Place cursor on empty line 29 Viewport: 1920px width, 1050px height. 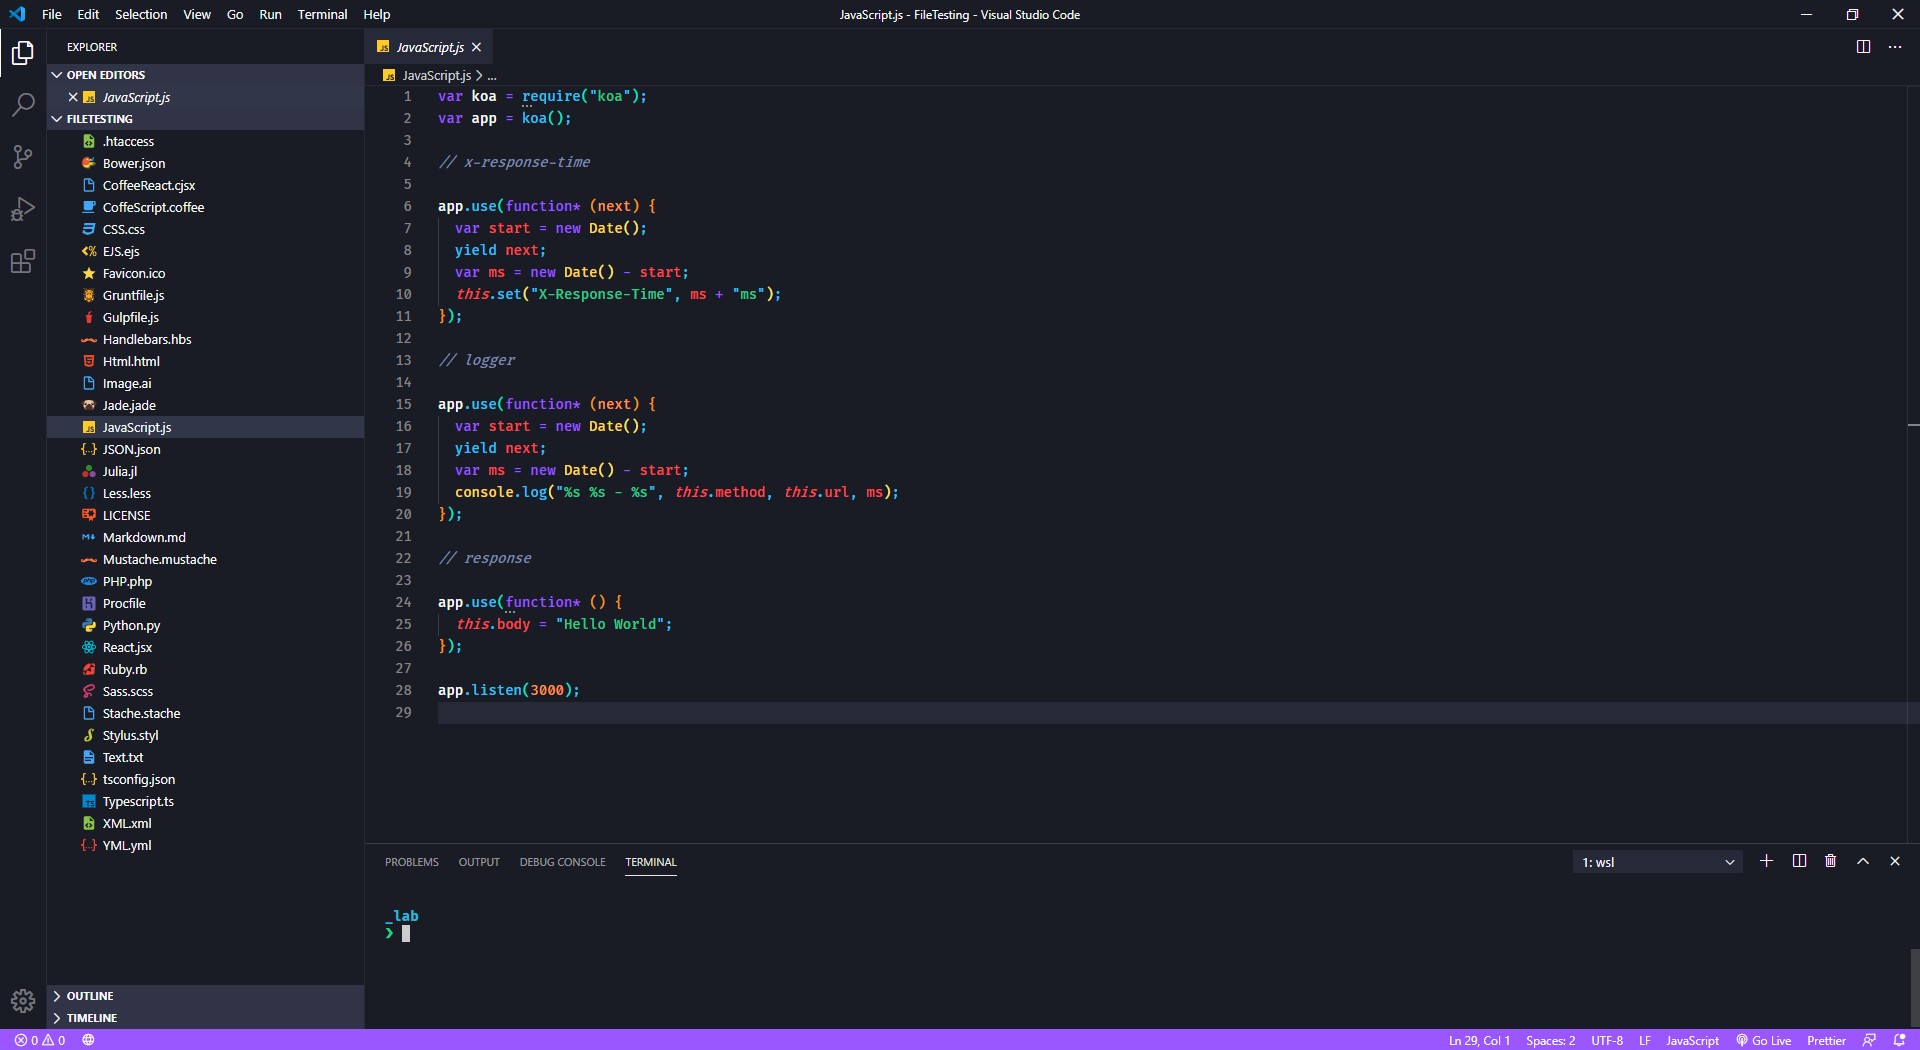tap(1170, 712)
